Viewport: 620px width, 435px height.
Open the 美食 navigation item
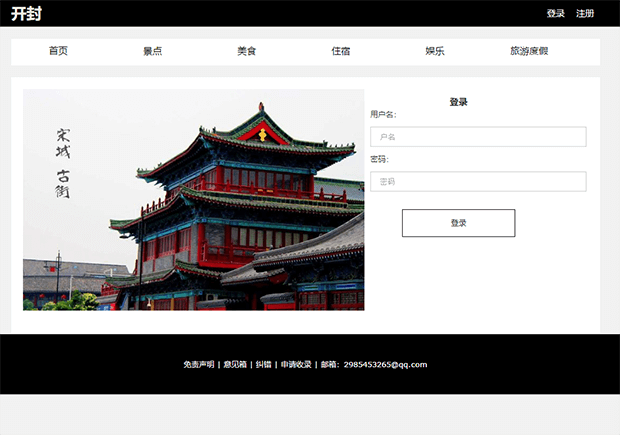click(246, 51)
